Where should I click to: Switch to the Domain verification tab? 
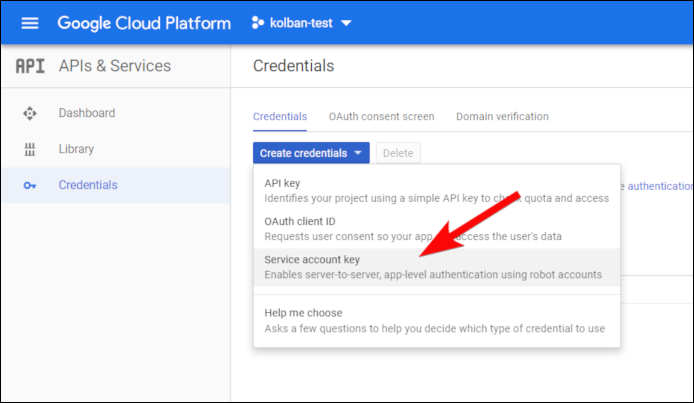[x=502, y=116]
